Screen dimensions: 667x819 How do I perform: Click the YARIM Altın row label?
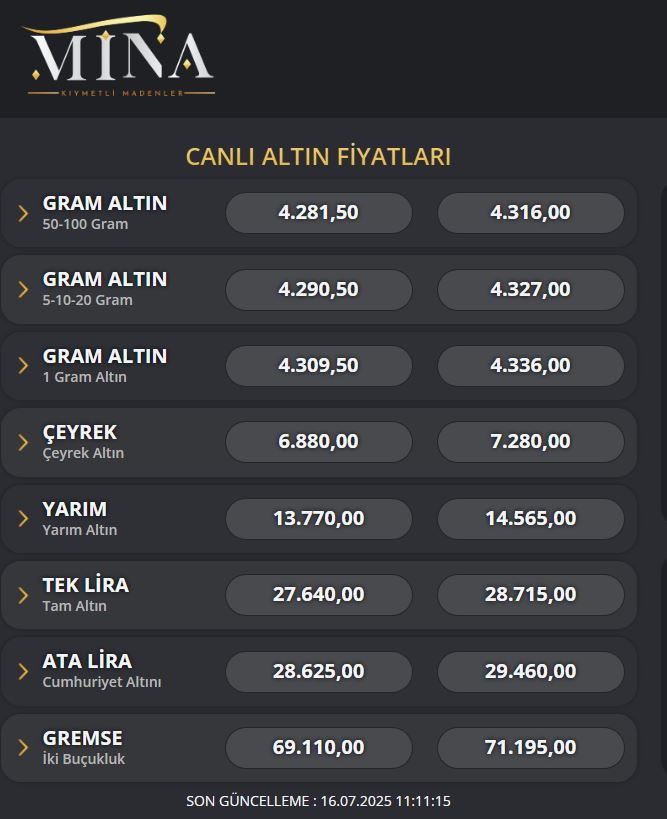(x=80, y=518)
